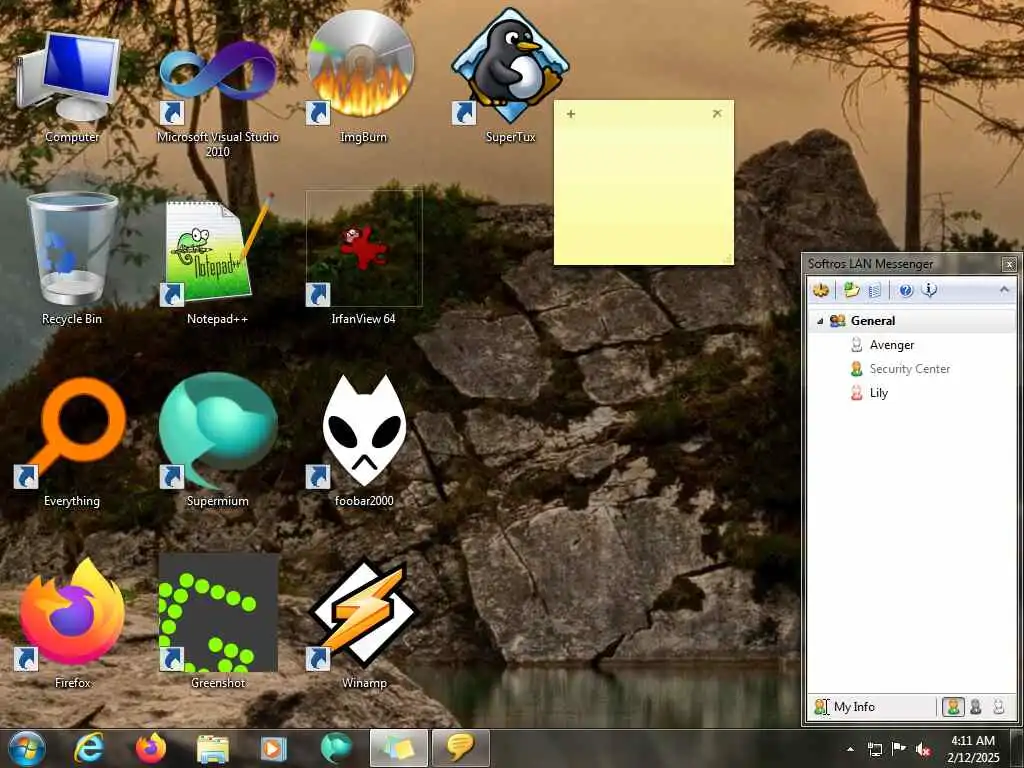The image size is (1024, 768).
Task: Add a new sticky note with the plus button
Action: pos(571,114)
